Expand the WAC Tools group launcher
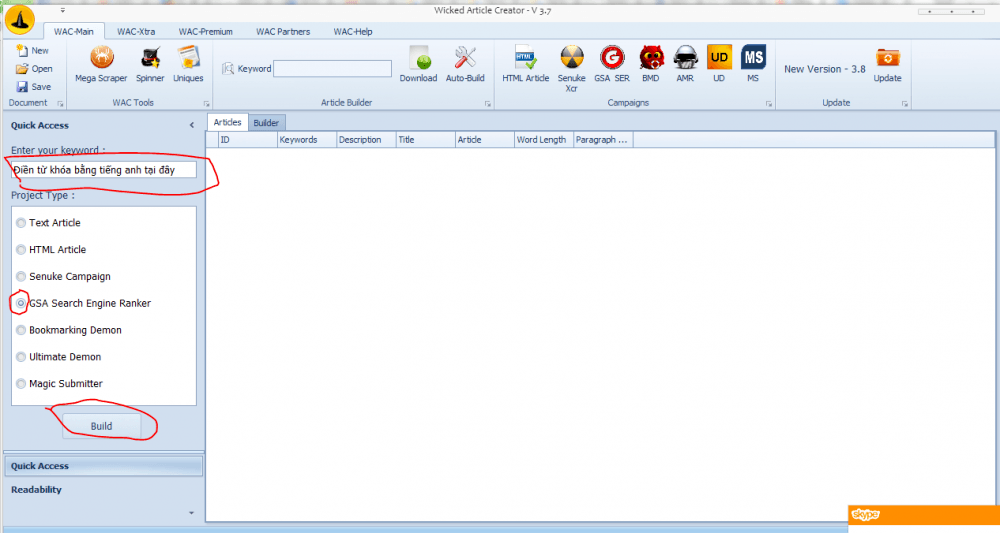1000x533 pixels. point(207,103)
